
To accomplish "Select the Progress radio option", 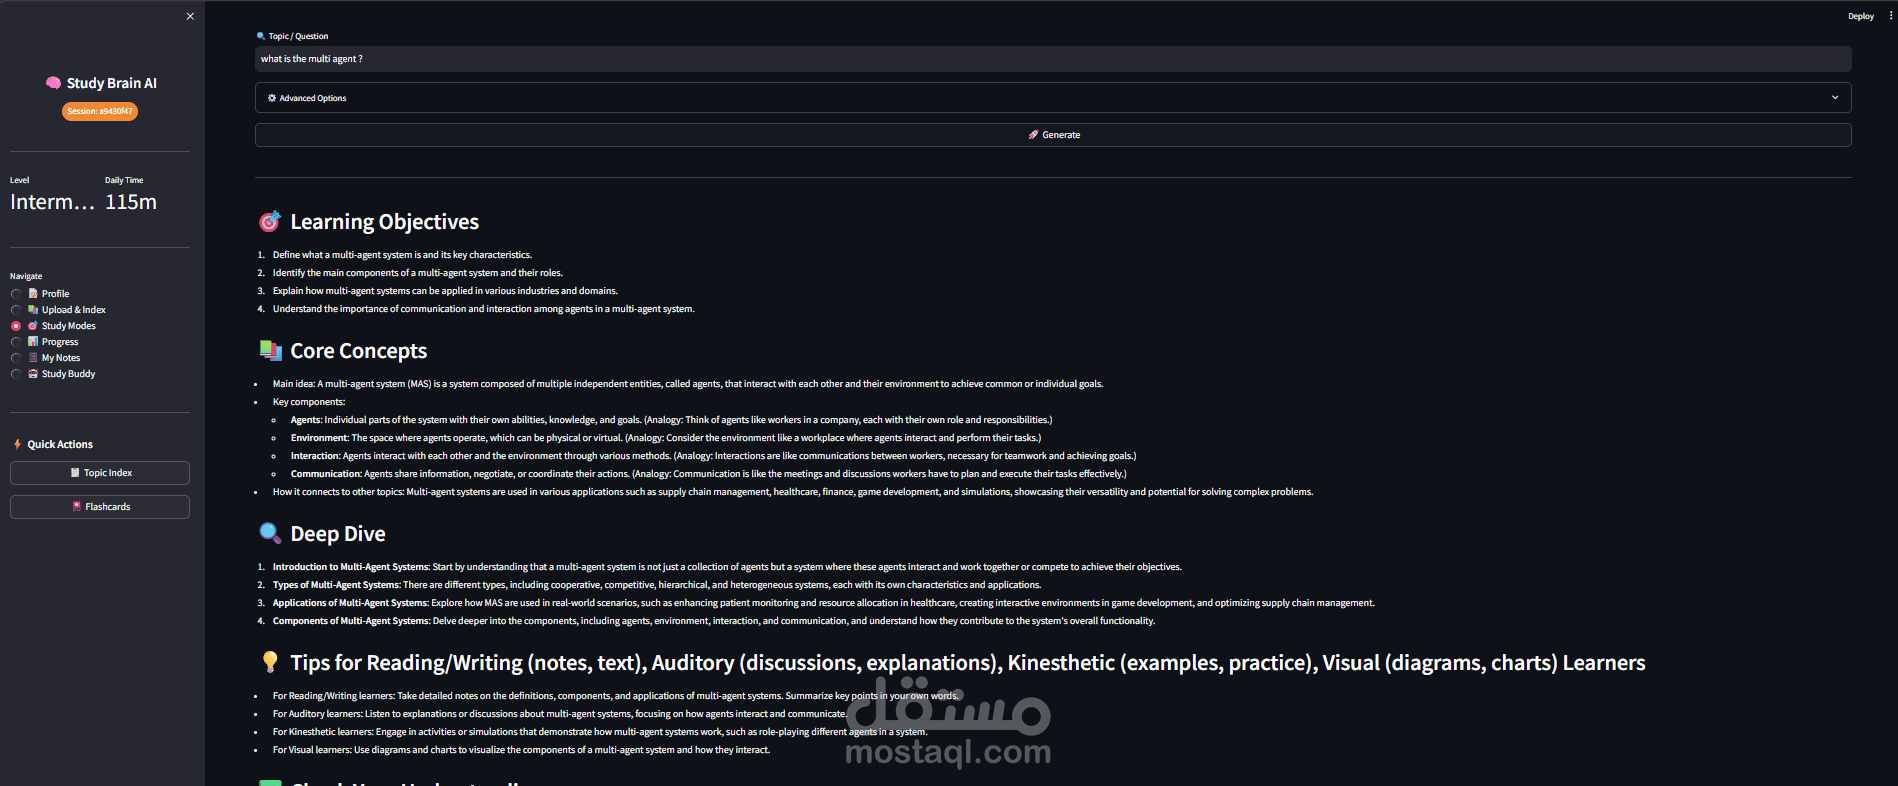I will (16, 342).
